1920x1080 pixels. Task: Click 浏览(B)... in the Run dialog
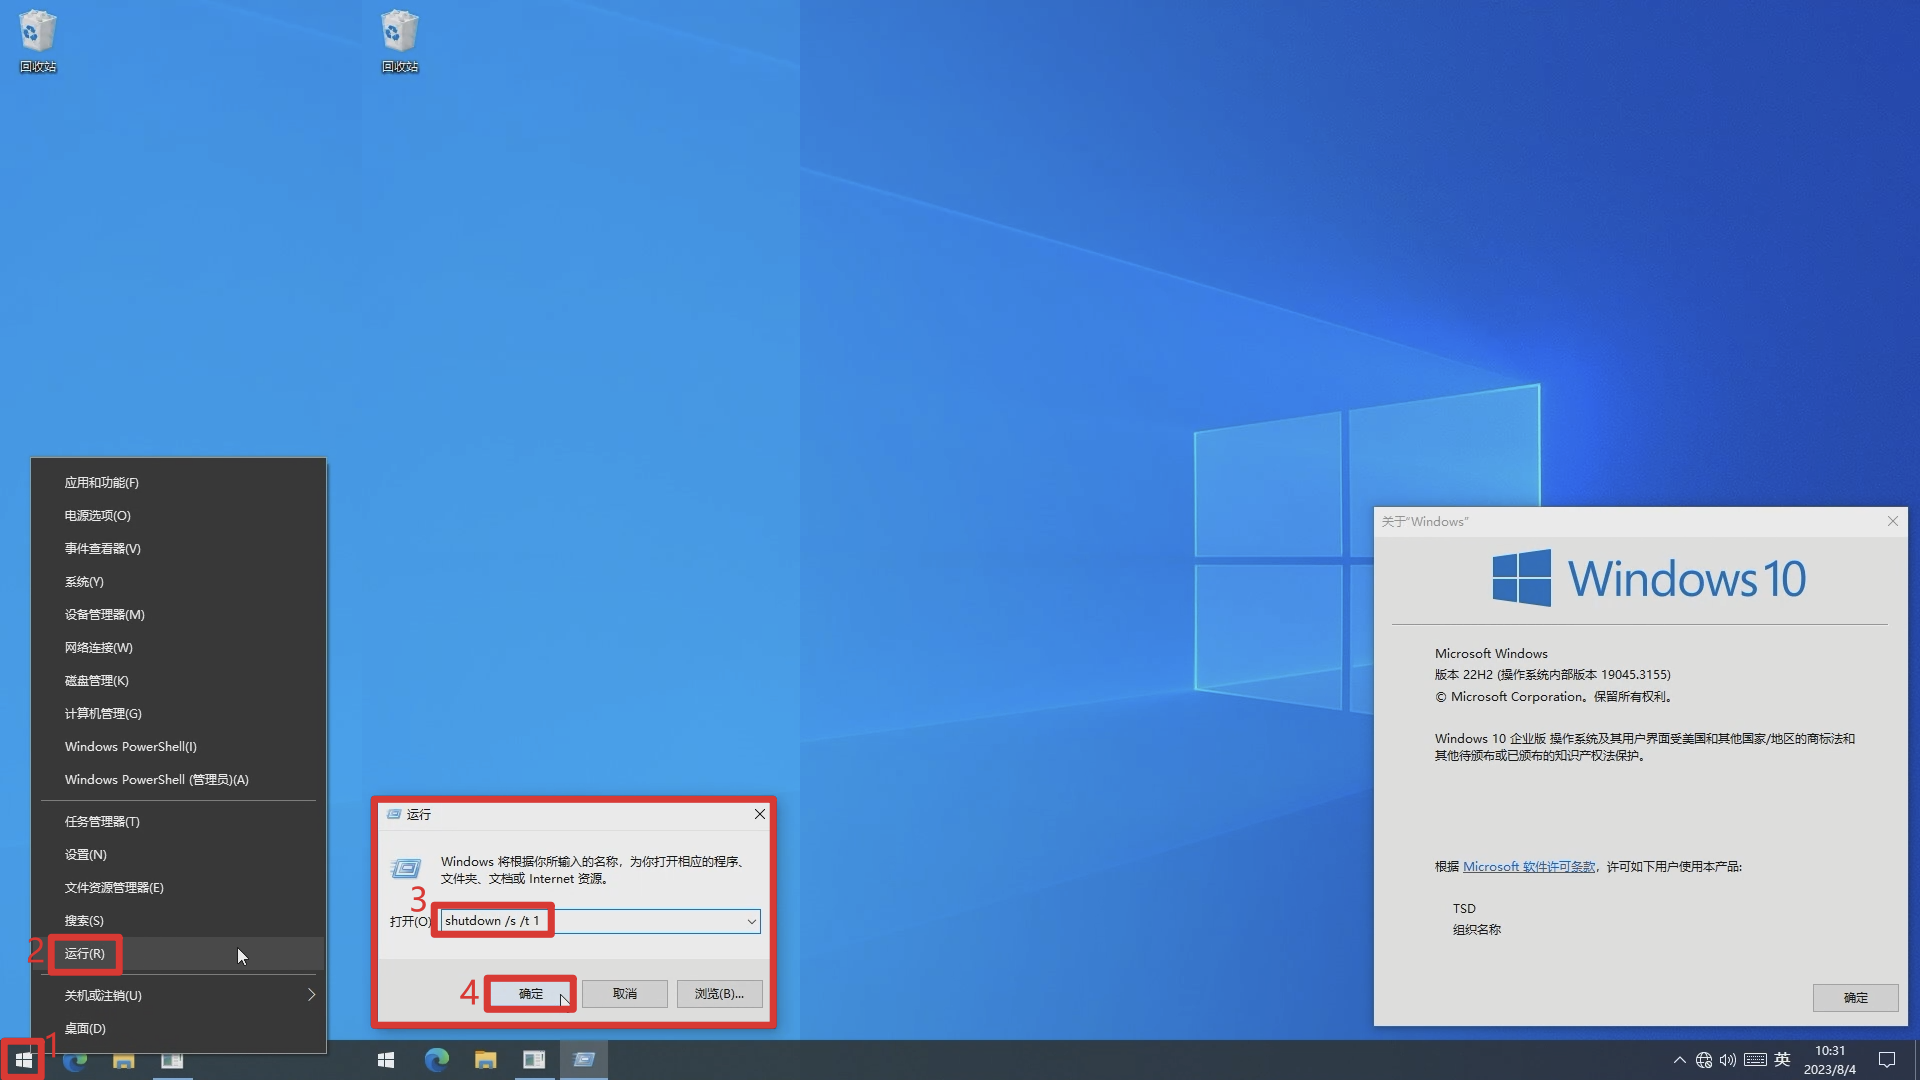719,993
